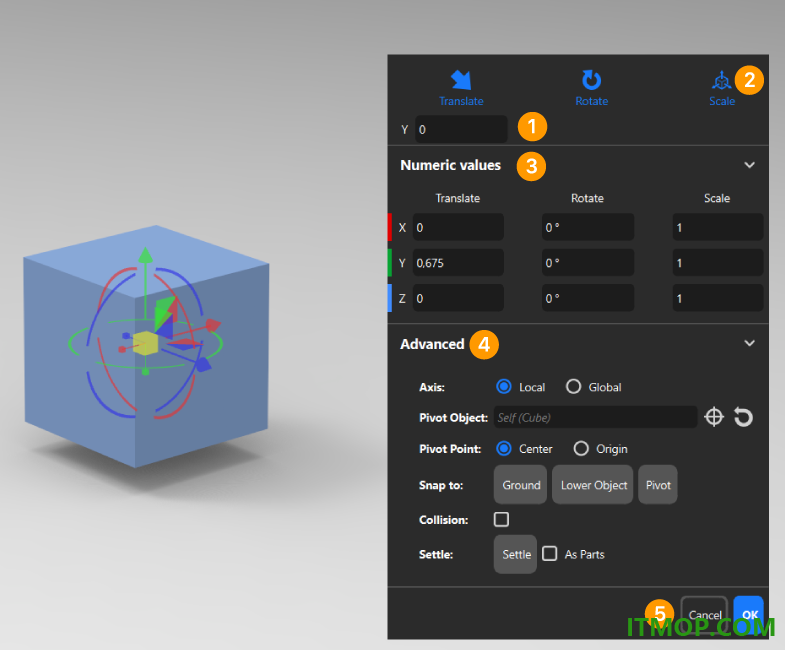Pick pivot object with crosshair icon
The image size is (785, 650).
(714, 417)
